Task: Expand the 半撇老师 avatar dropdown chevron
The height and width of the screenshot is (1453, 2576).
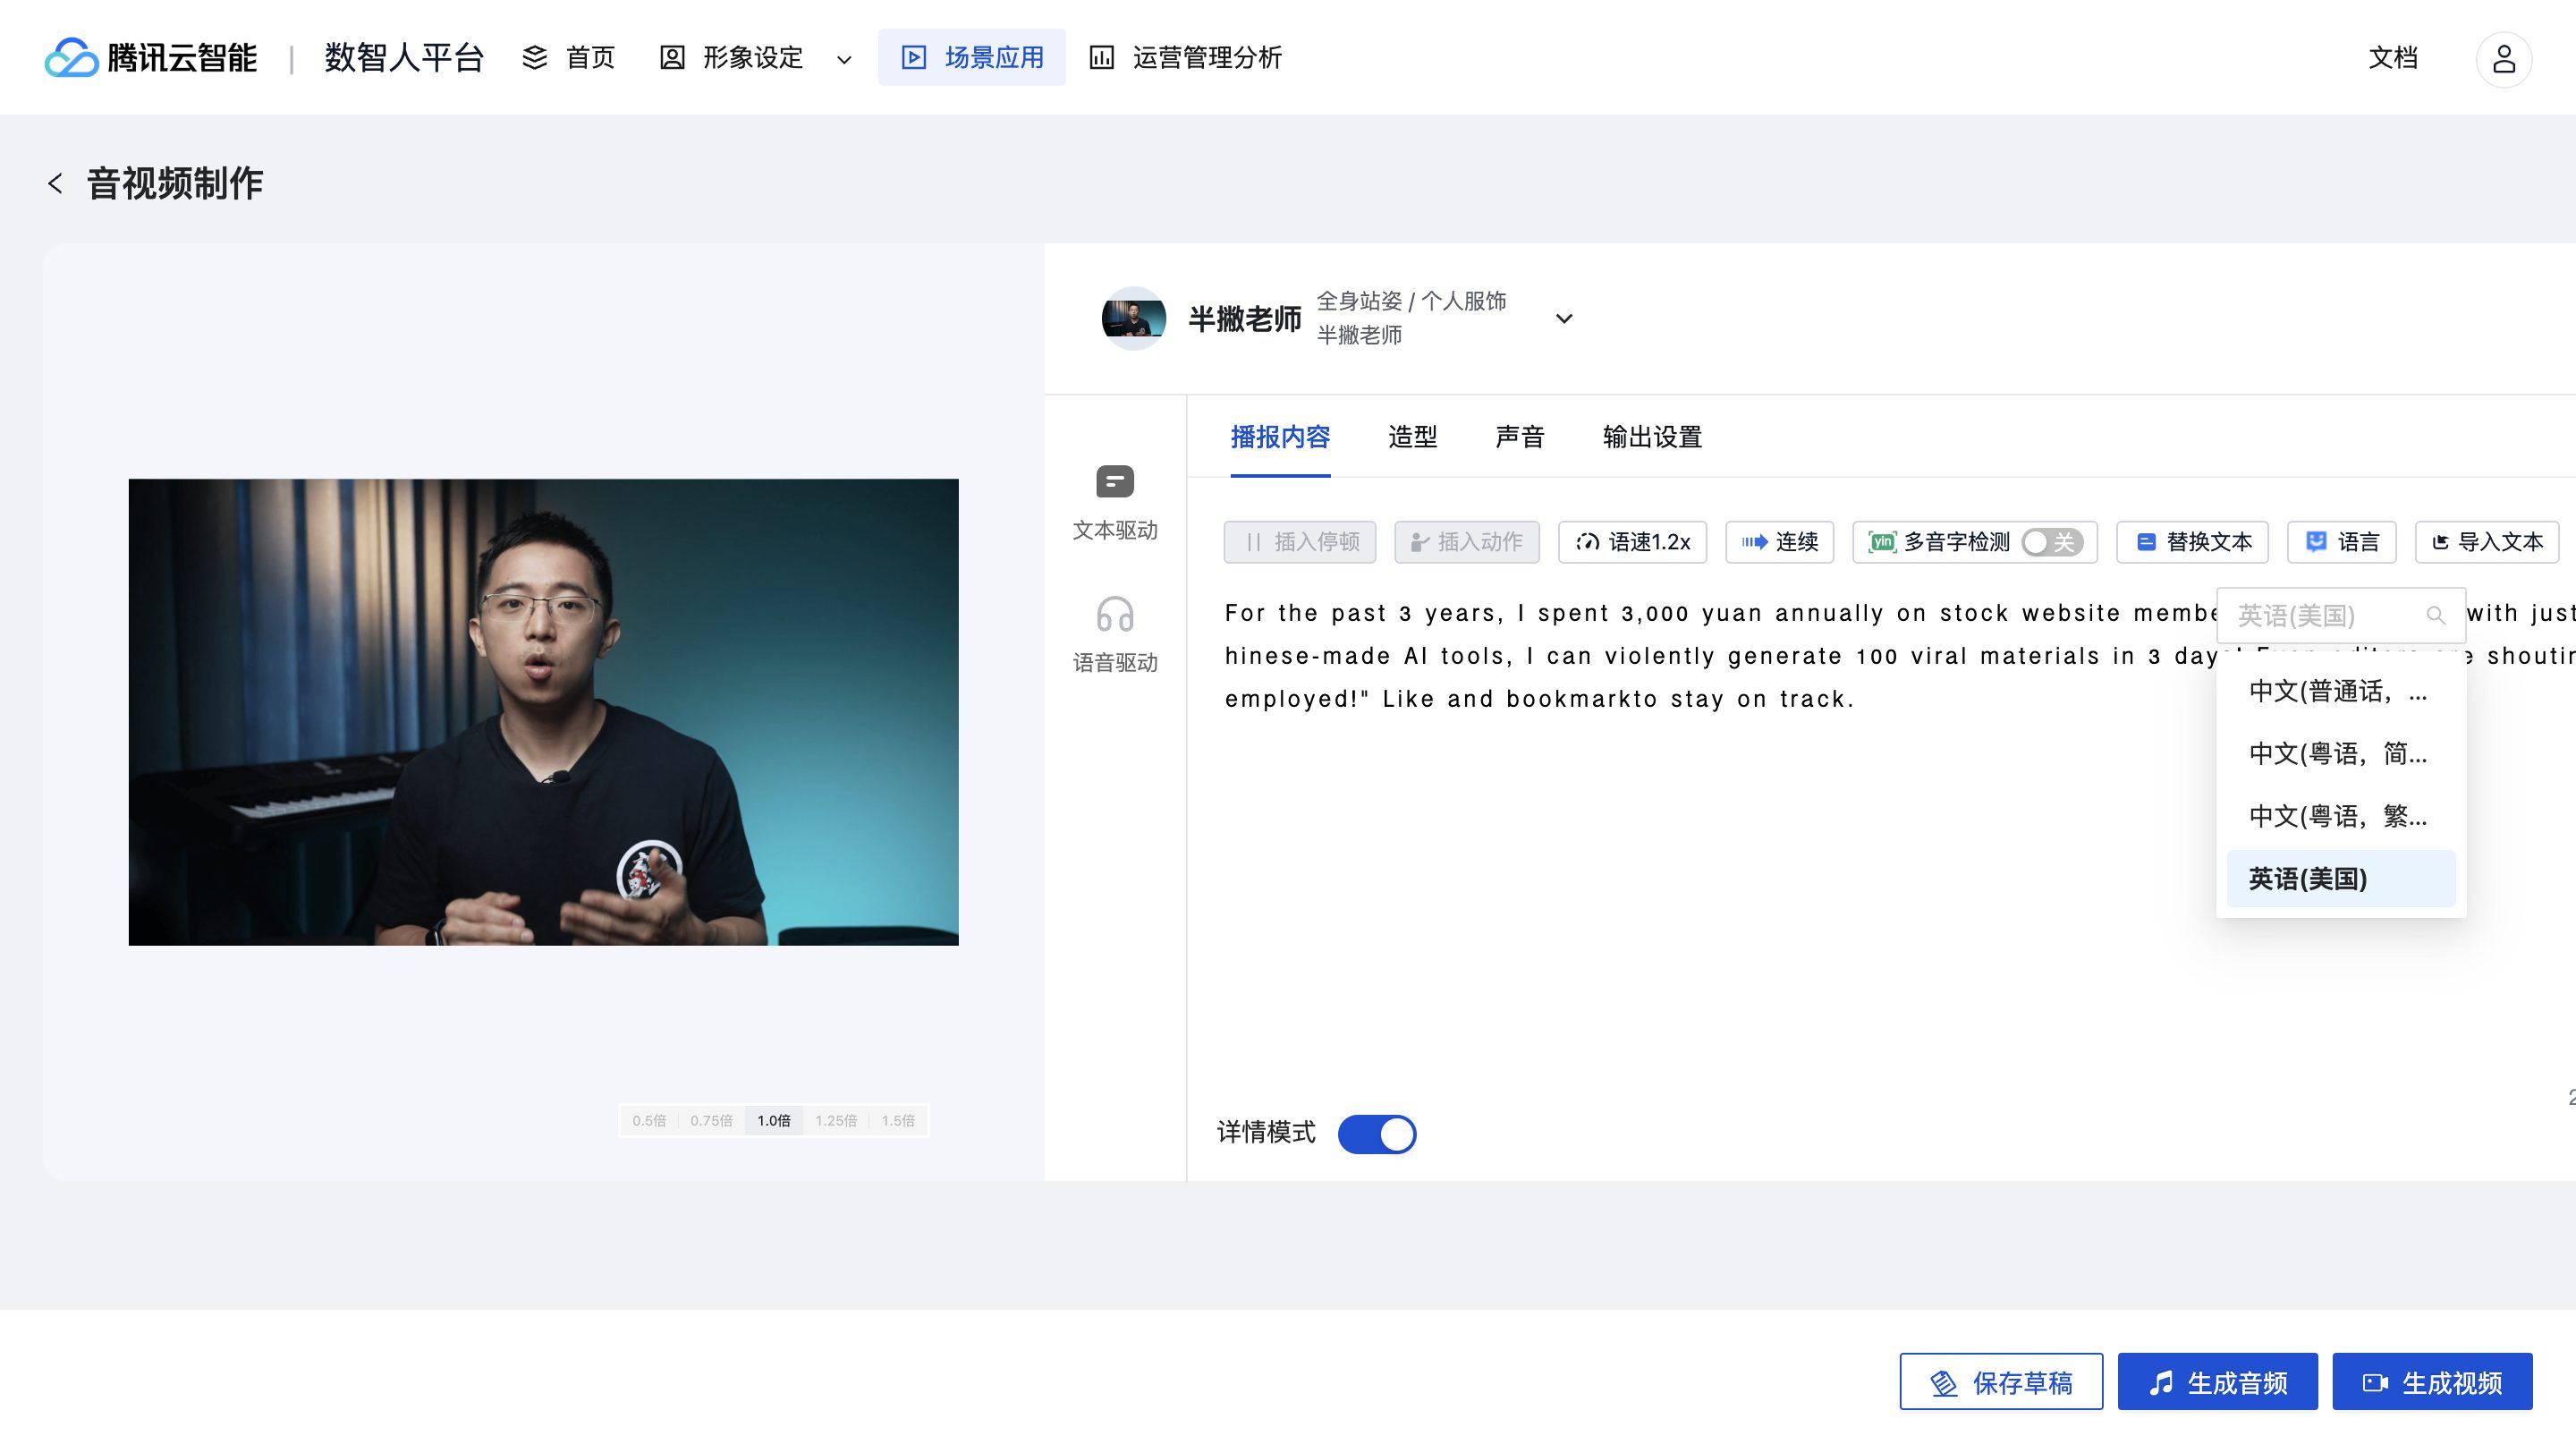Action: (1564, 319)
